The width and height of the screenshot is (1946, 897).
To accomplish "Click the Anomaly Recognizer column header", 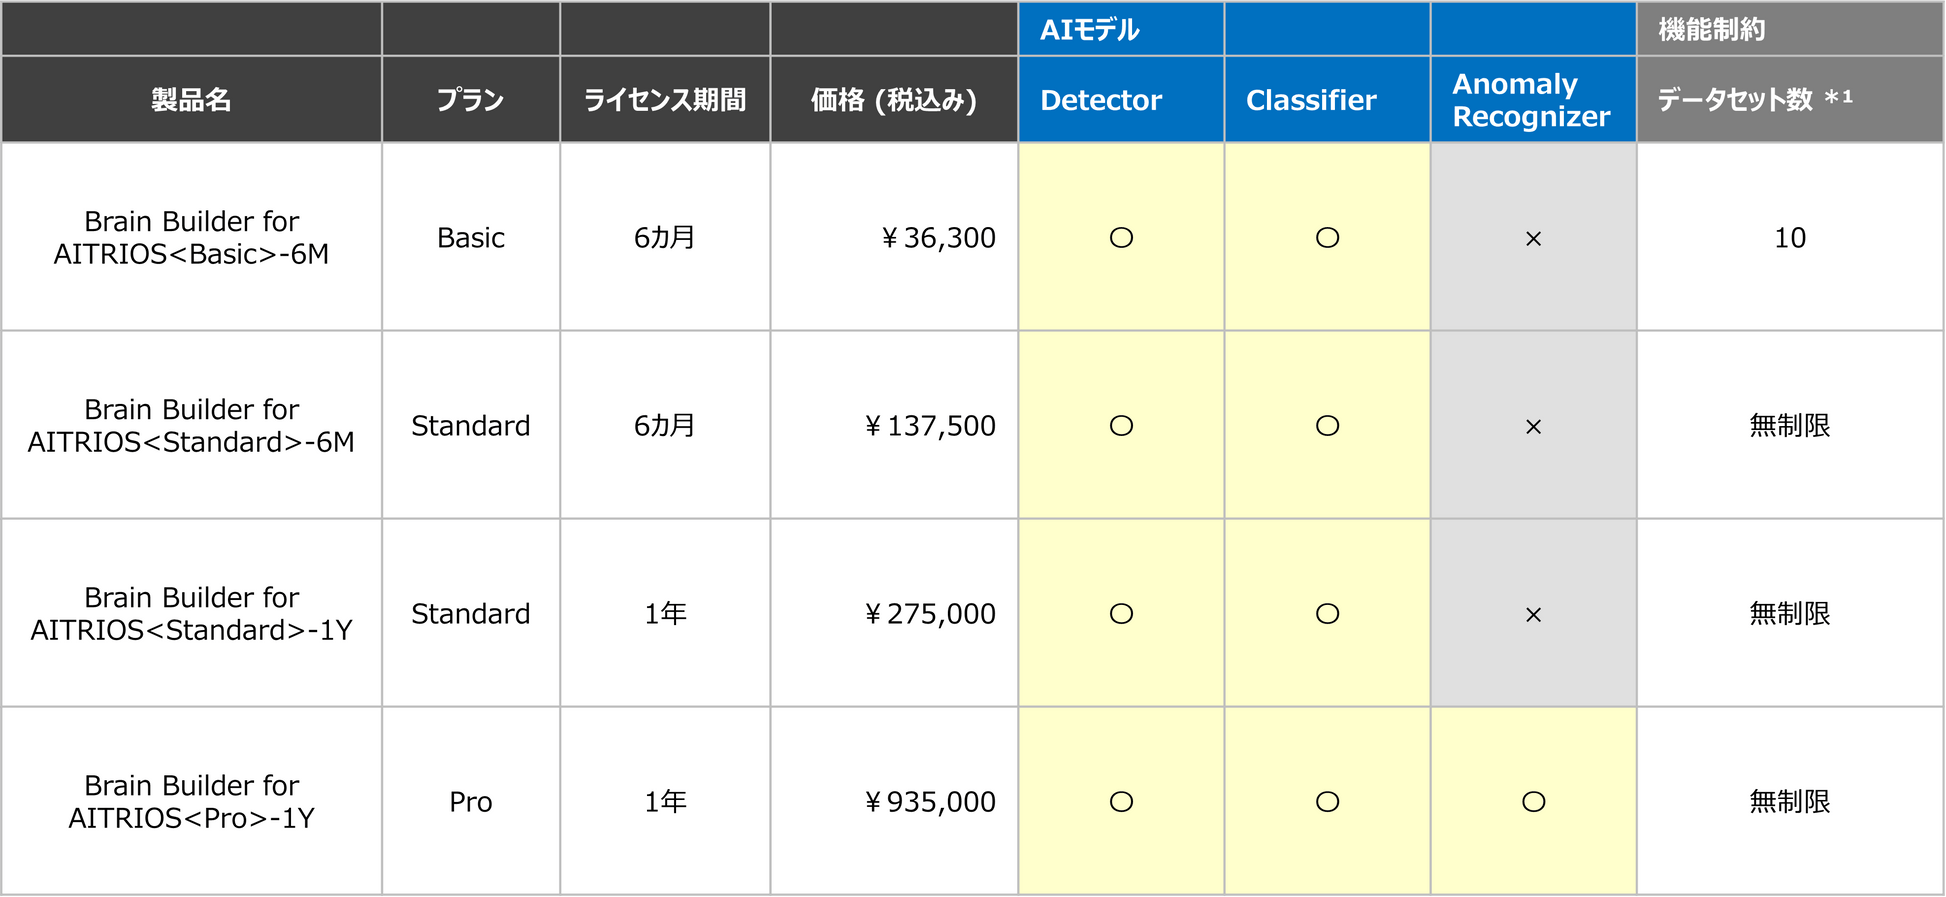I will coord(1531,100).
